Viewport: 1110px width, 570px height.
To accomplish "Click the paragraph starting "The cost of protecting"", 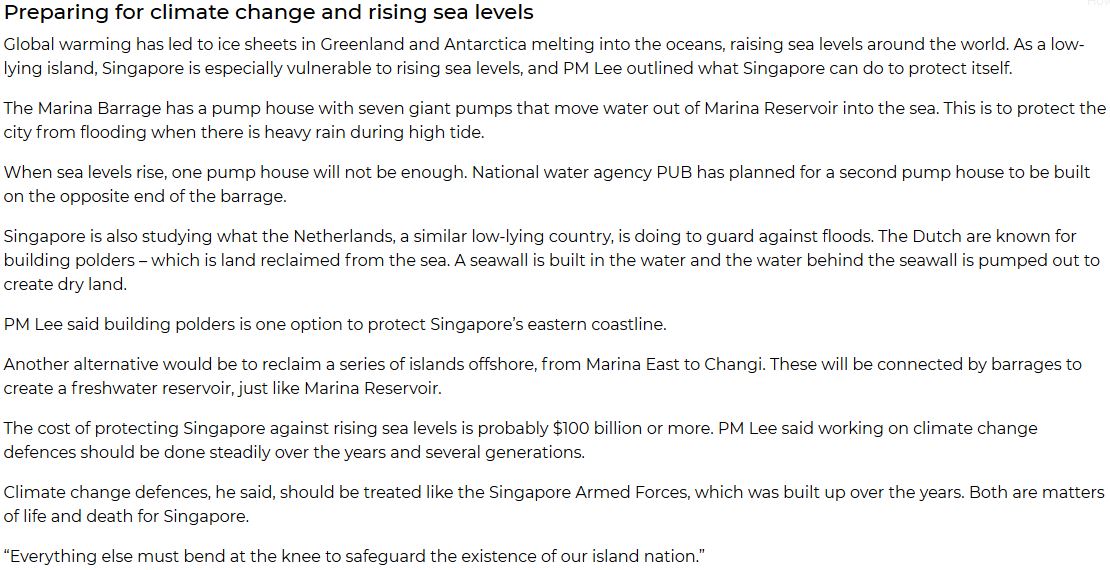I will point(520,440).
